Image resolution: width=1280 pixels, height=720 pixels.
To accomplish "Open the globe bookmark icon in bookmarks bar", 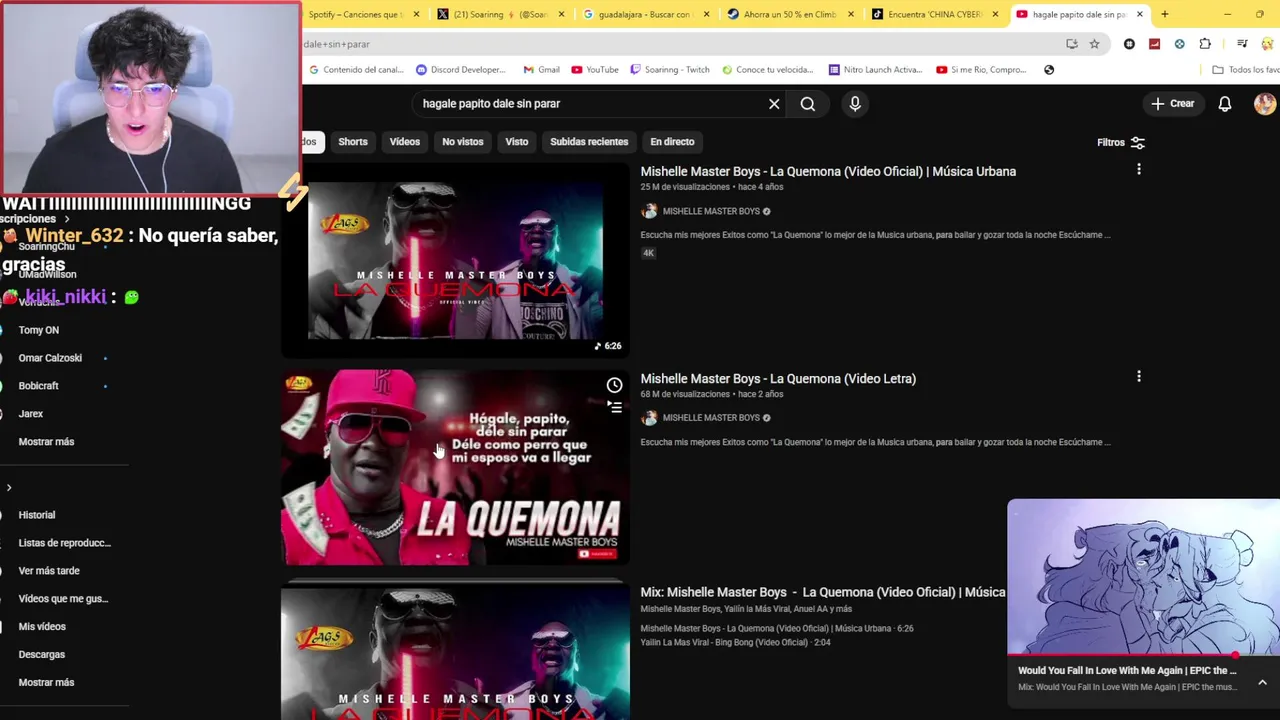I will (x=1049, y=70).
